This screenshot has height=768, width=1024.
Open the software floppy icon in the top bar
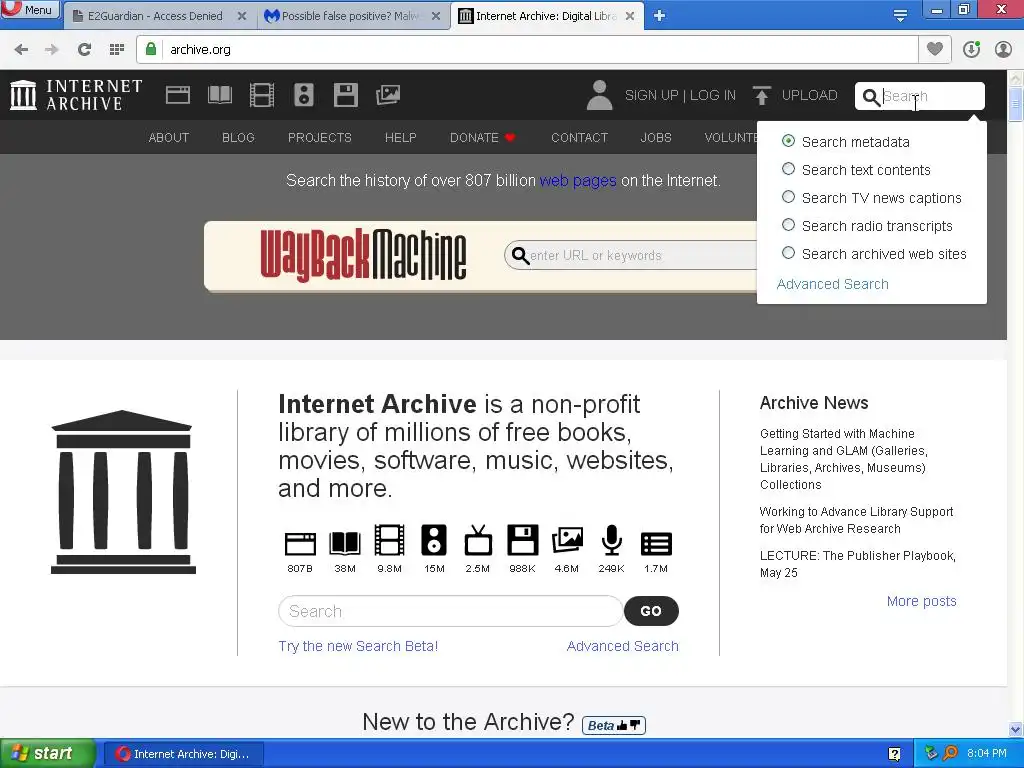click(345, 95)
